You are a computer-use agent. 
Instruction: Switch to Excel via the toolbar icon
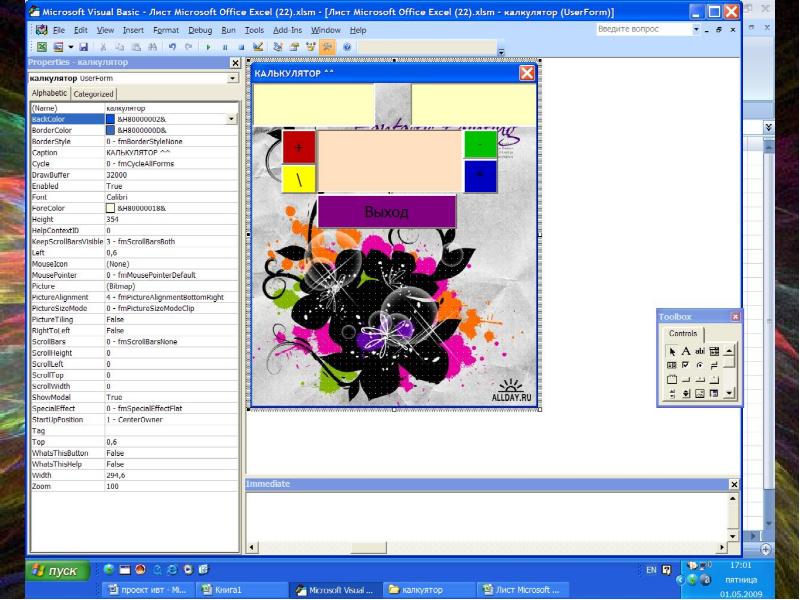(x=42, y=47)
